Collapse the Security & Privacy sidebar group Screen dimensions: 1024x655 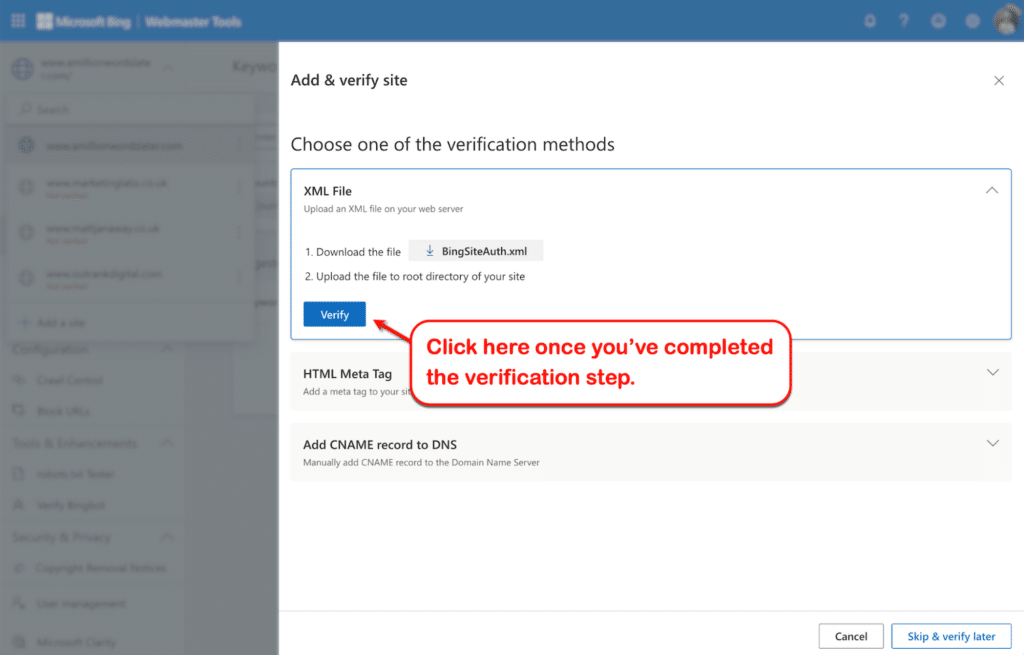(166, 537)
